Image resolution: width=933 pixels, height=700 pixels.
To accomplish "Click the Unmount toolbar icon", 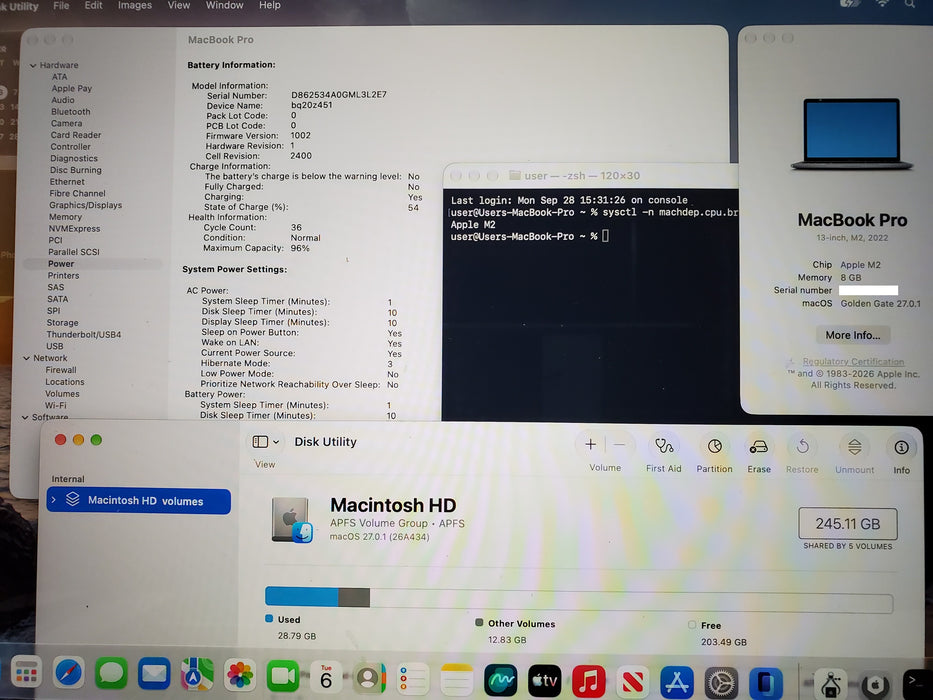I will [x=854, y=447].
